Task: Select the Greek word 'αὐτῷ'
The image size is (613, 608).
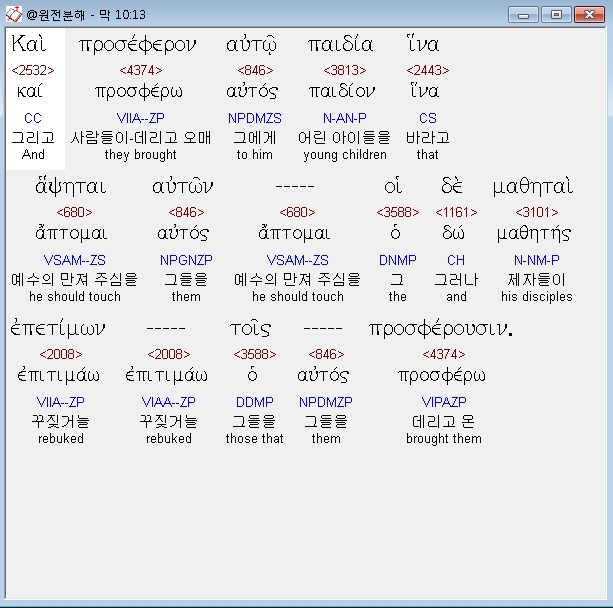Action: (251, 45)
